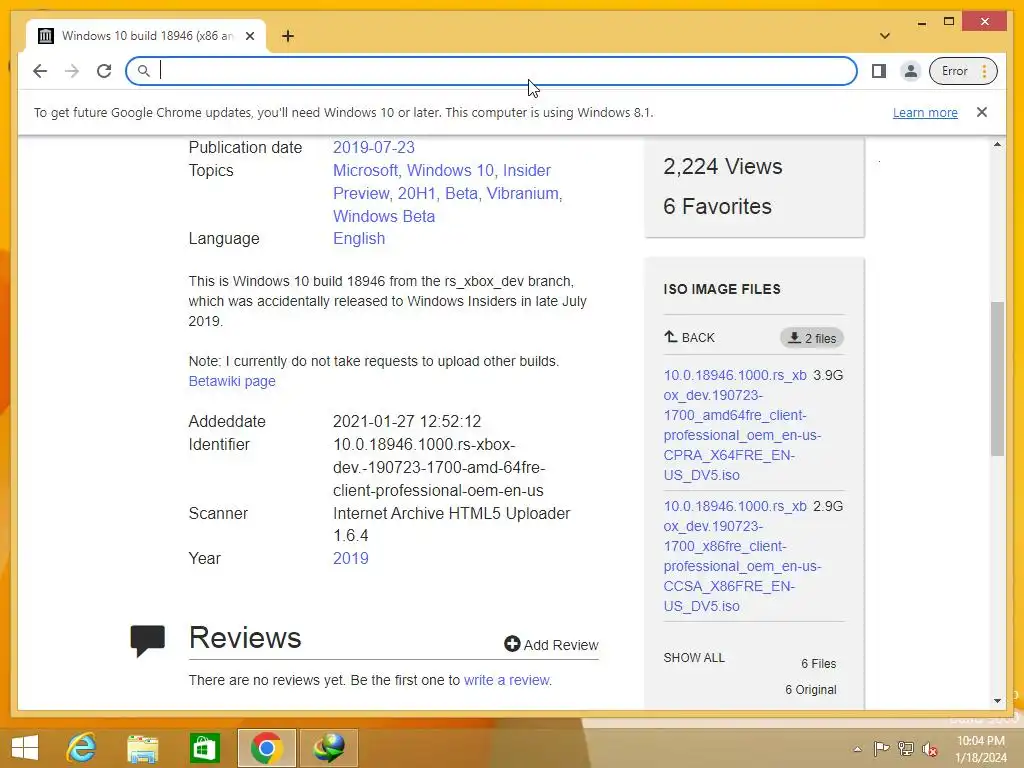The height and width of the screenshot is (768, 1024).
Task: Open publication date 2019-07-23 link
Action: tap(374, 148)
